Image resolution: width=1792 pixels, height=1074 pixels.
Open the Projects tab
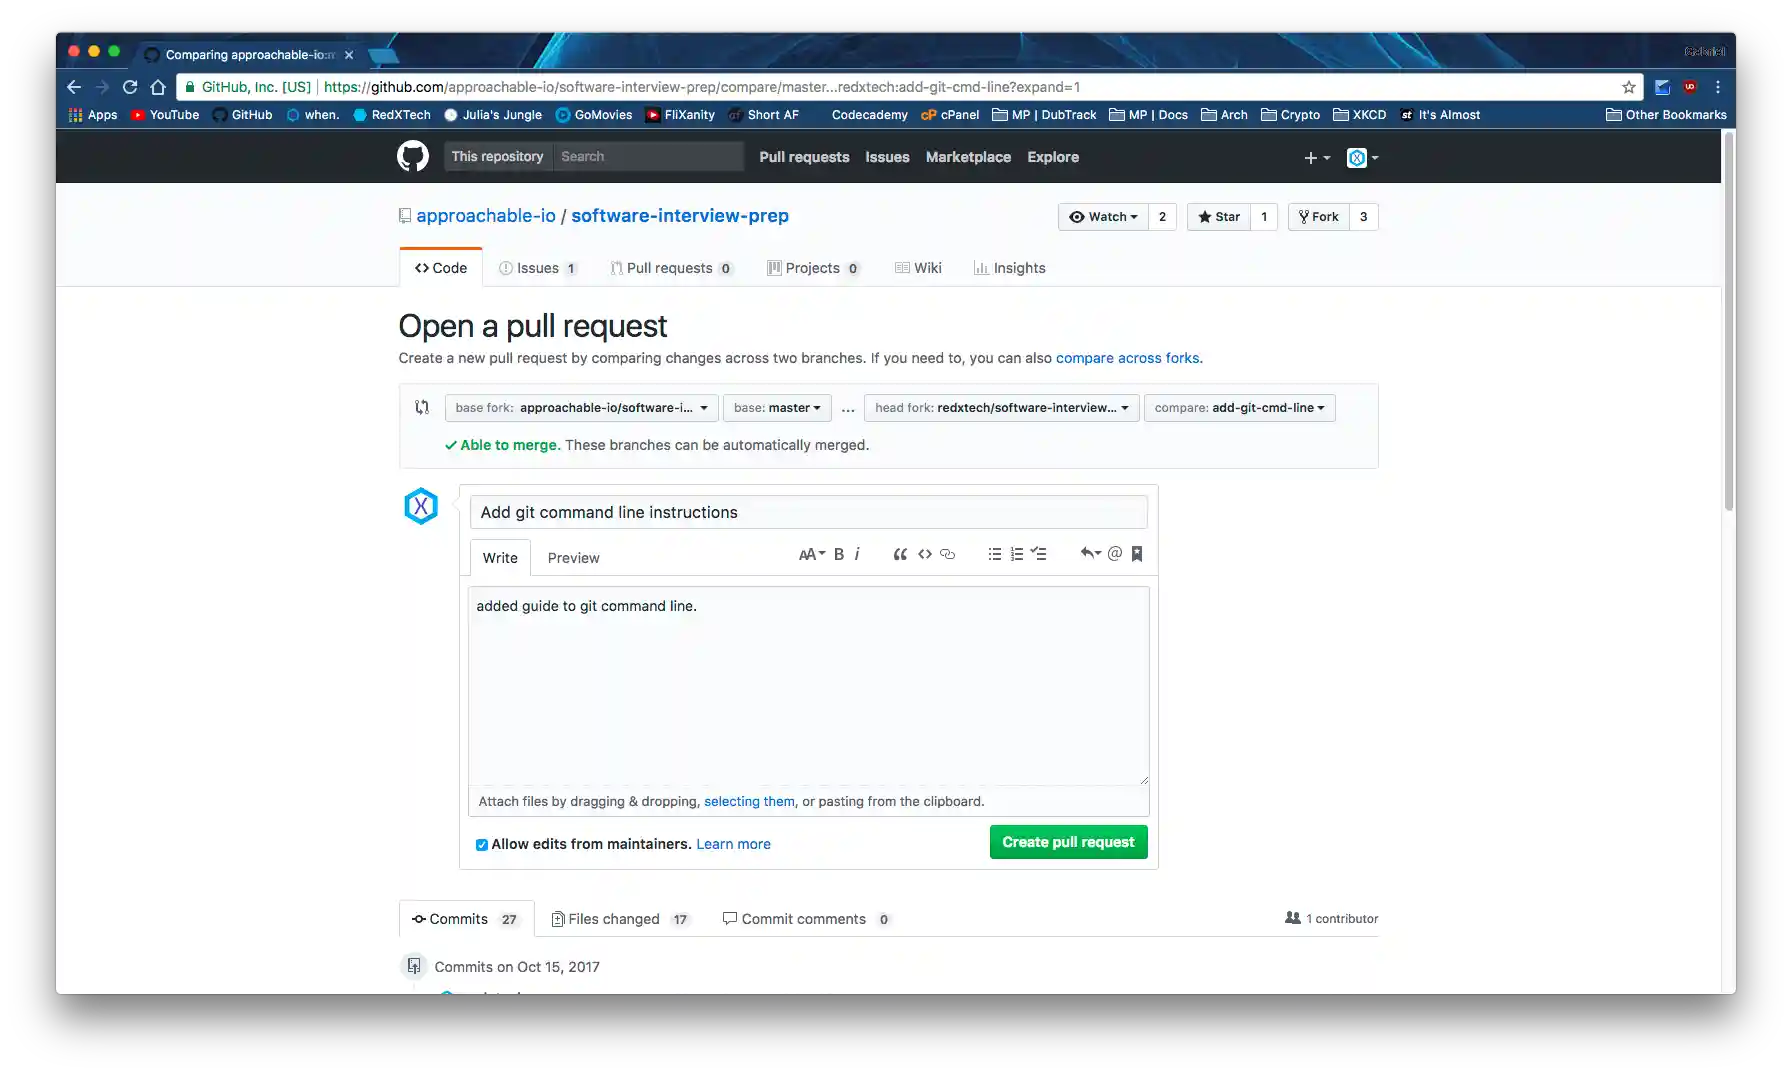pos(813,268)
